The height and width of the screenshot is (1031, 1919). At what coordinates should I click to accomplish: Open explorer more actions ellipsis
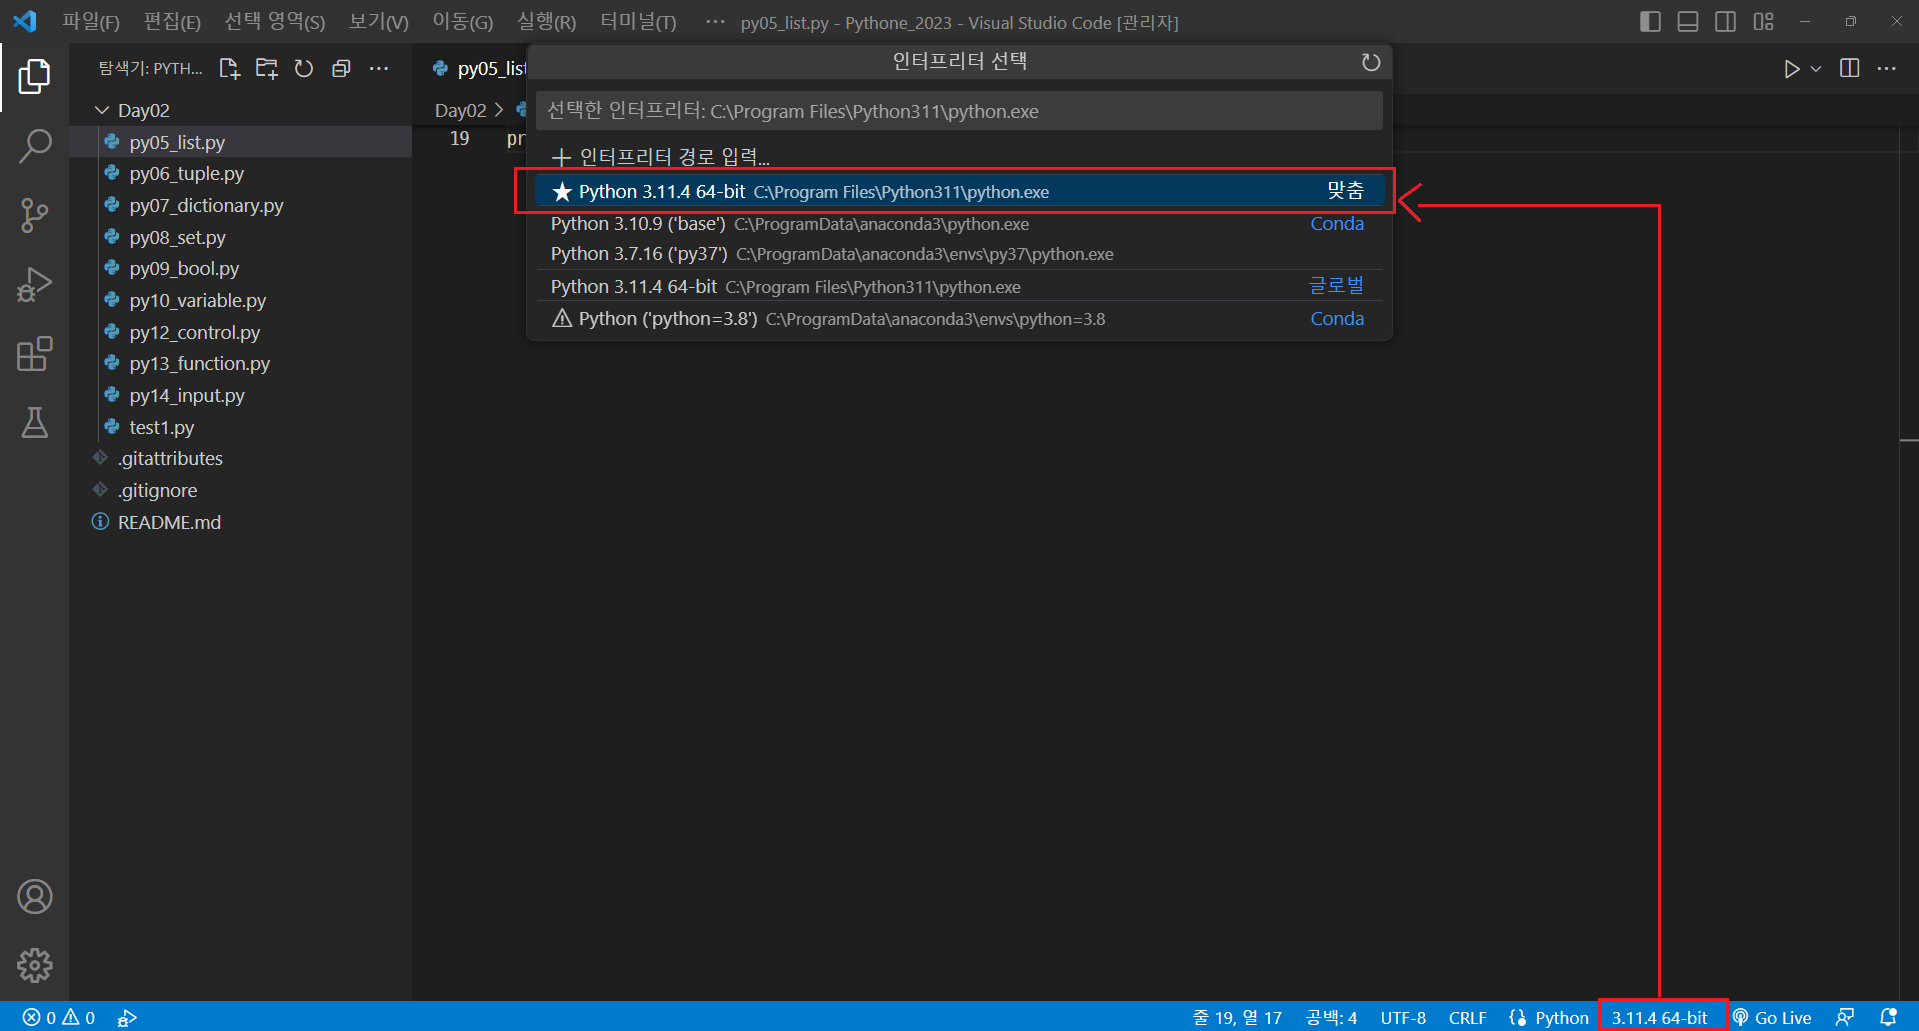pos(379,68)
